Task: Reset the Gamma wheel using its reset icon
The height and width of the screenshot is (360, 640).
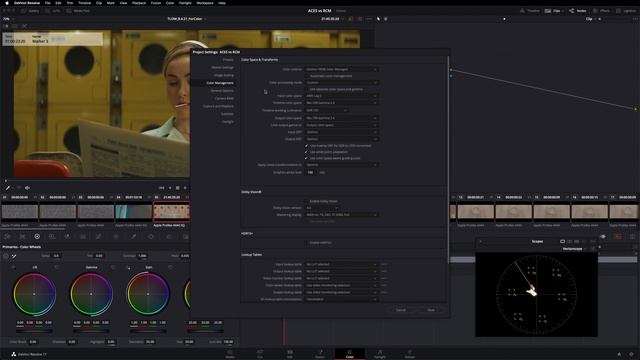Action: (x=113, y=267)
